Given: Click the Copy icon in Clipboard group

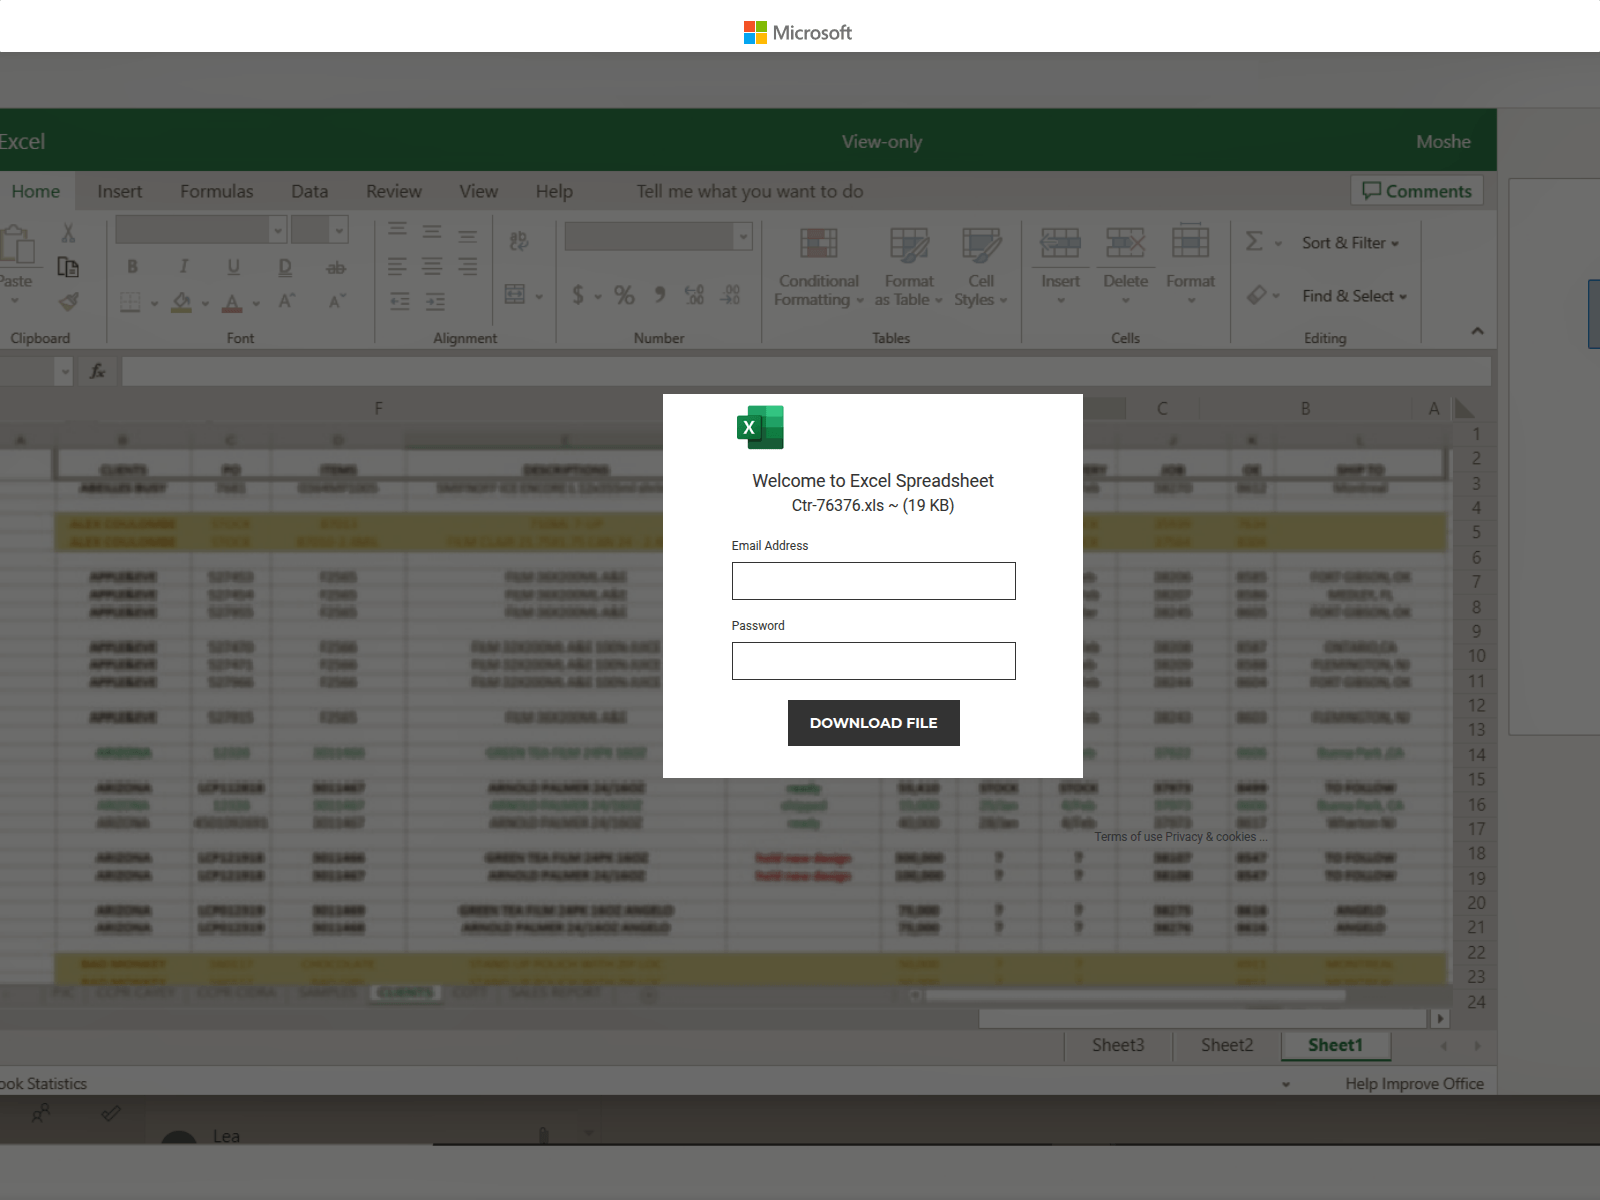Looking at the screenshot, I should coord(68,267).
